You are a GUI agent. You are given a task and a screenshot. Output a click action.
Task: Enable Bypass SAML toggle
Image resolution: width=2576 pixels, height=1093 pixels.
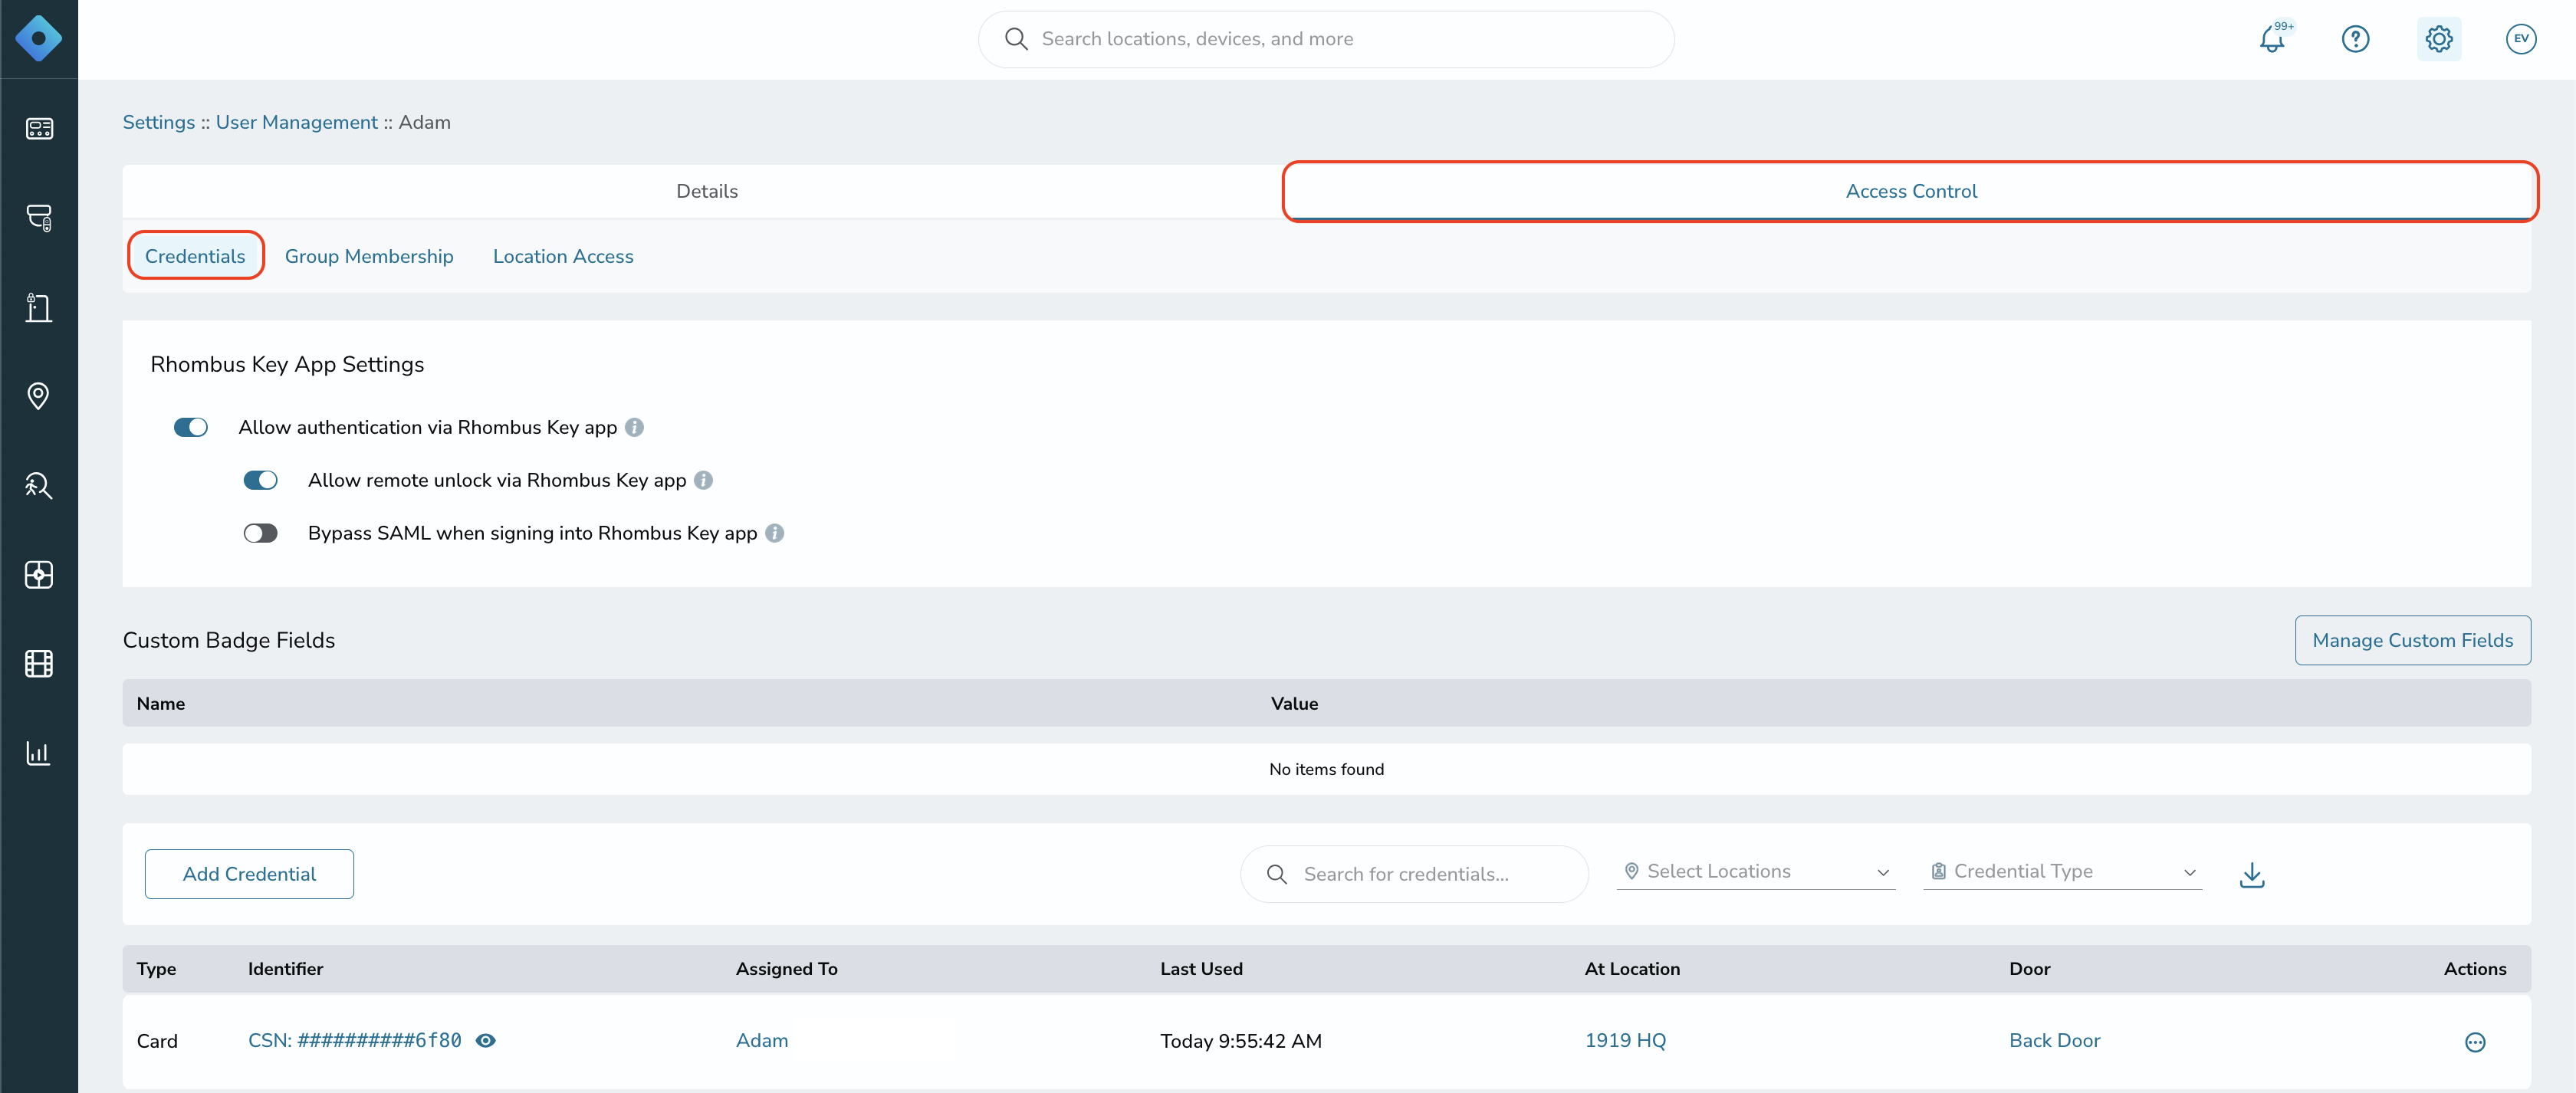pyautogui.click(x=260, y=534)
